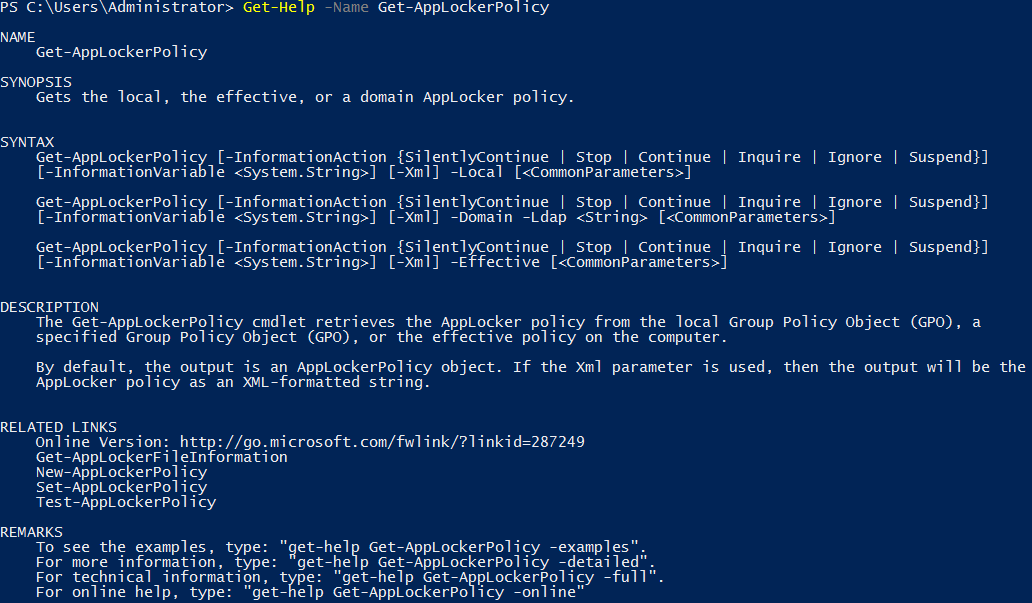
Task: Click the REMARKS section heading
Action: 32,532
